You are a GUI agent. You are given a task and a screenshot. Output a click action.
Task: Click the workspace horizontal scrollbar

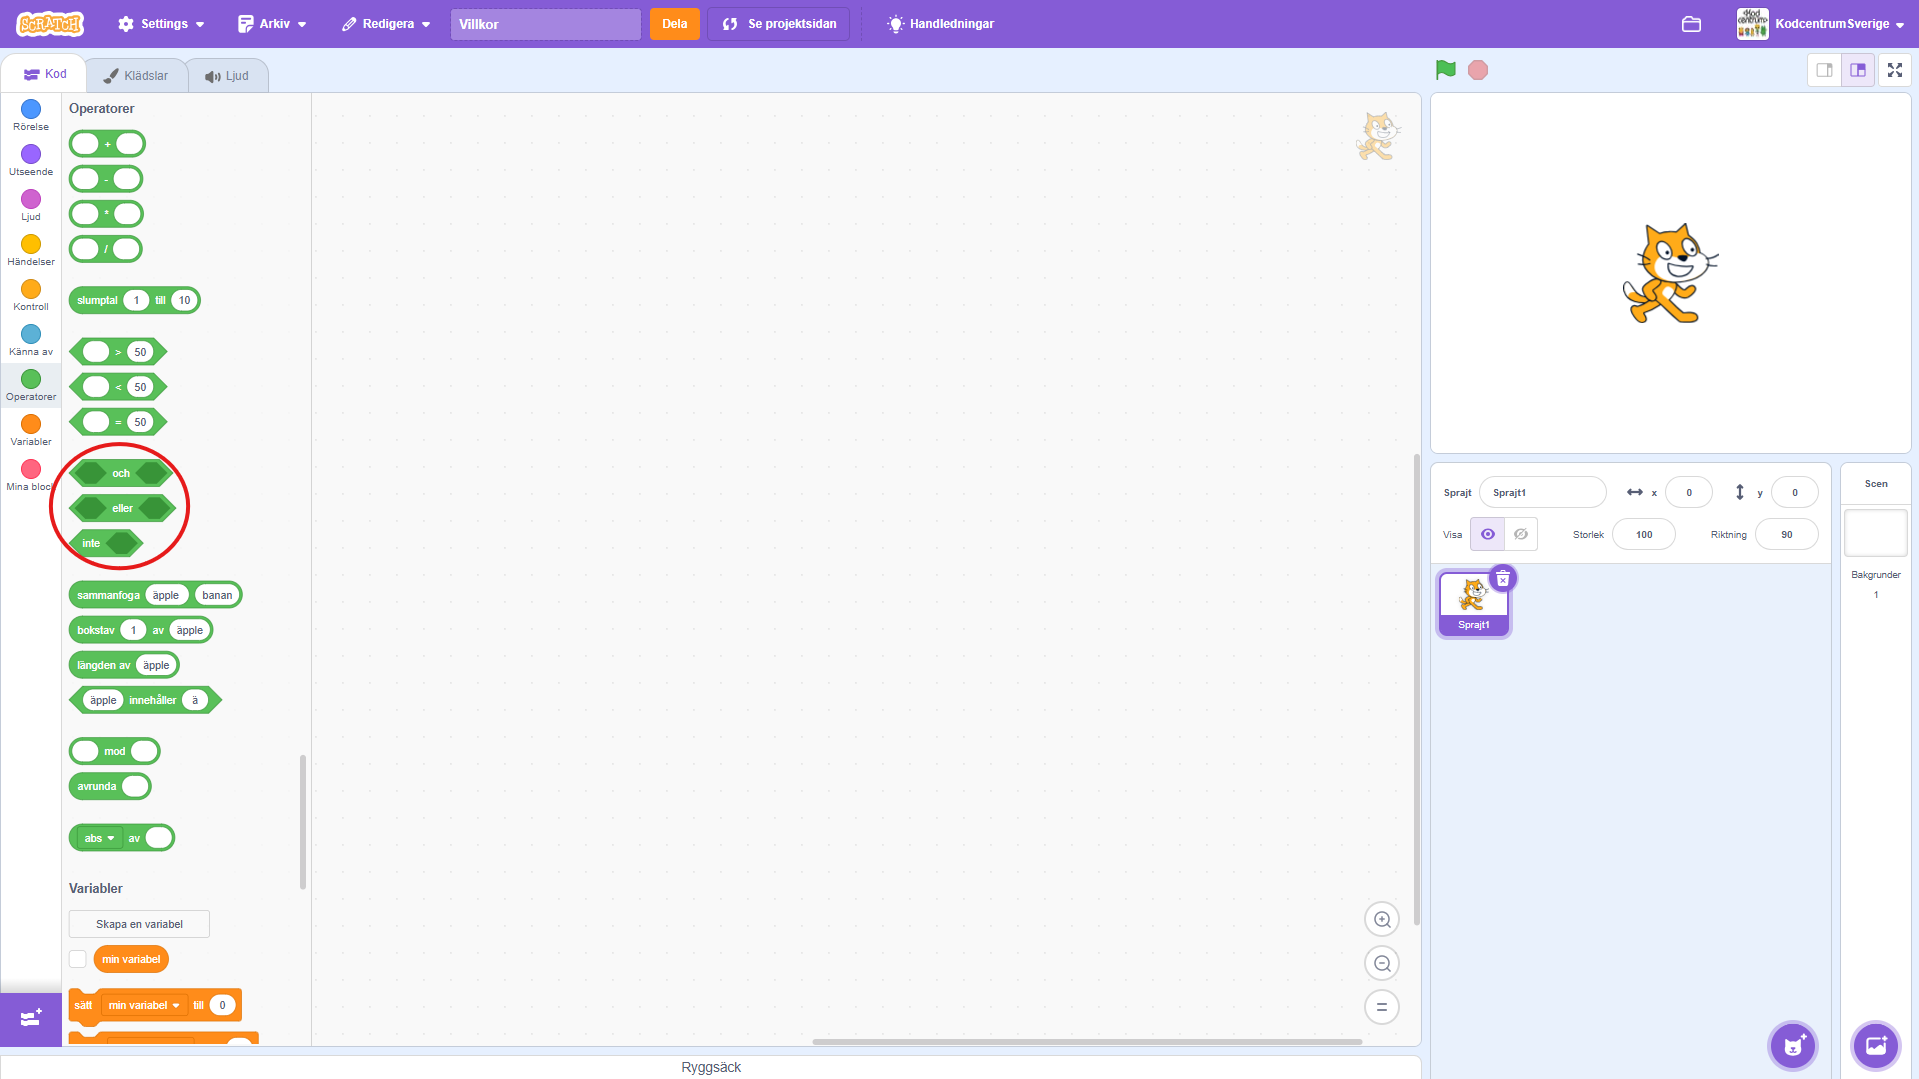[x=1087, y=1041]
